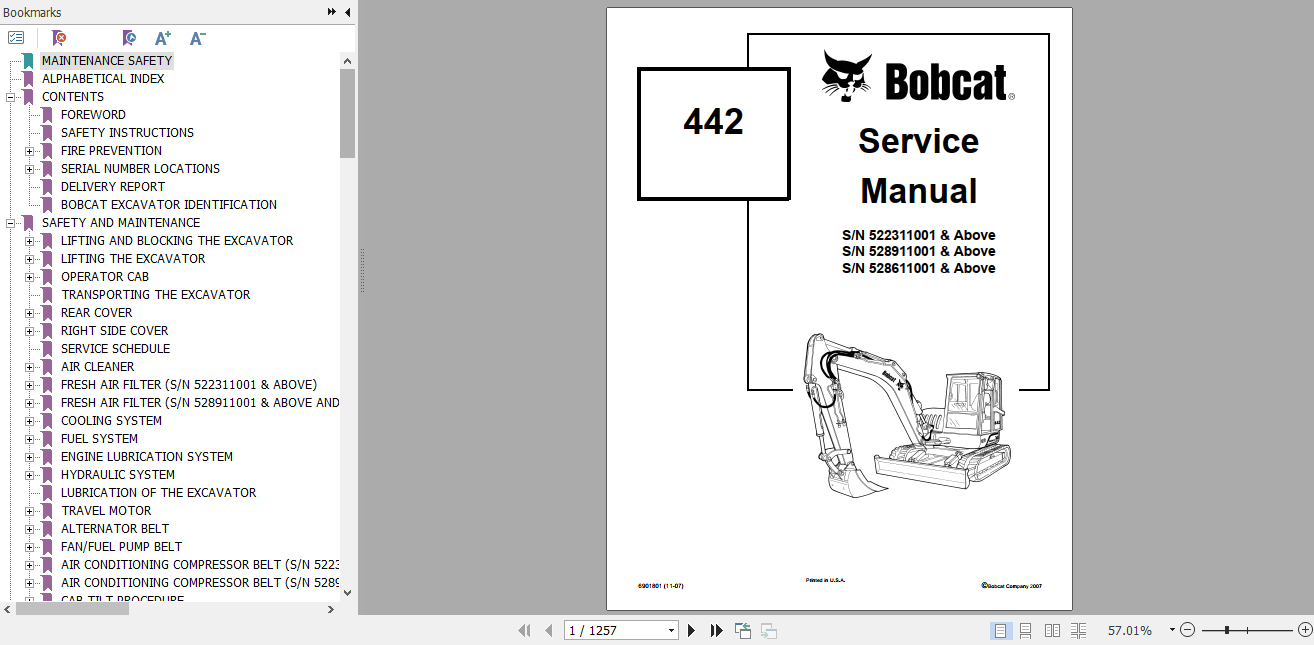Select the FOREWORD bookmark
Viewport: 1314px width, 645px height.
pos(93,115)
